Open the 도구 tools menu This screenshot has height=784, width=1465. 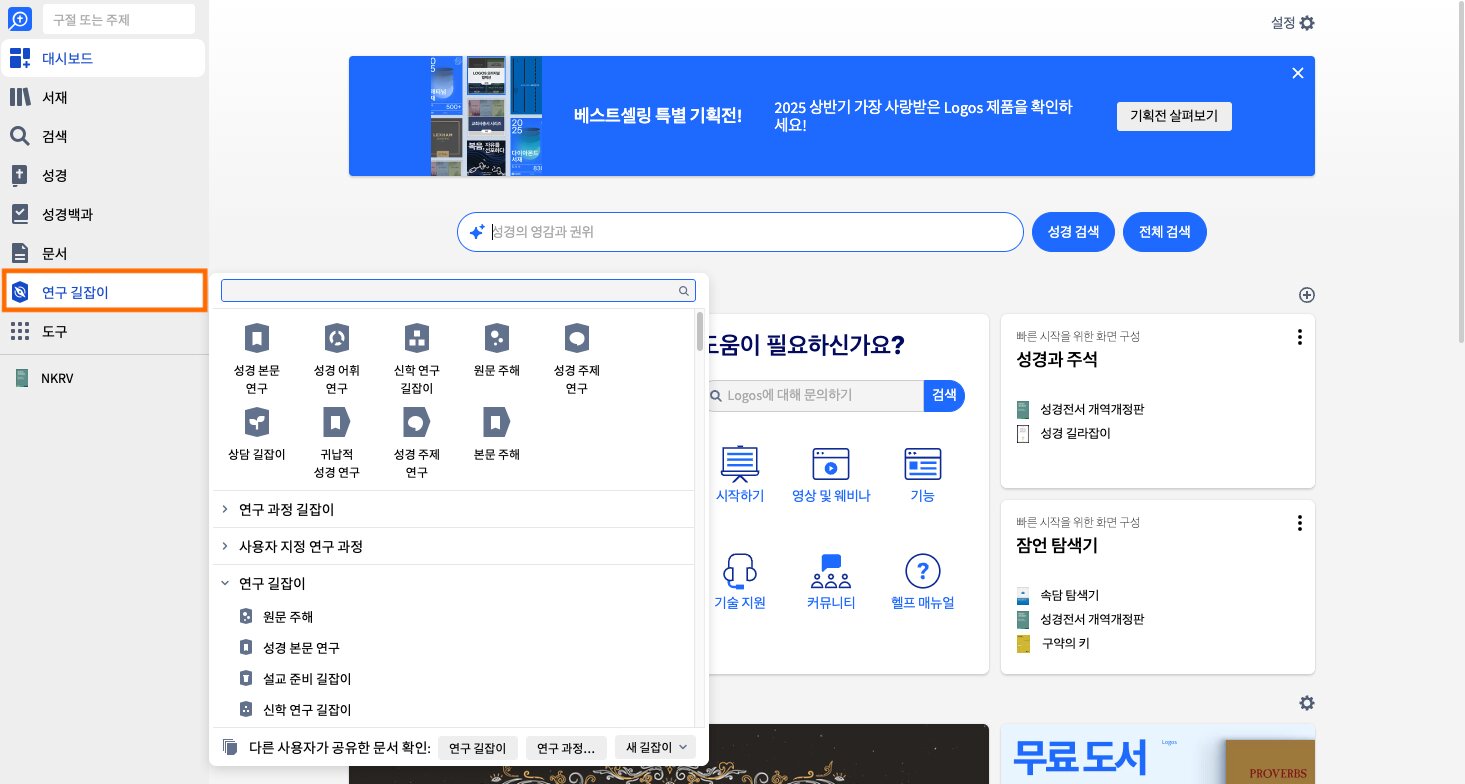(104, 331)
